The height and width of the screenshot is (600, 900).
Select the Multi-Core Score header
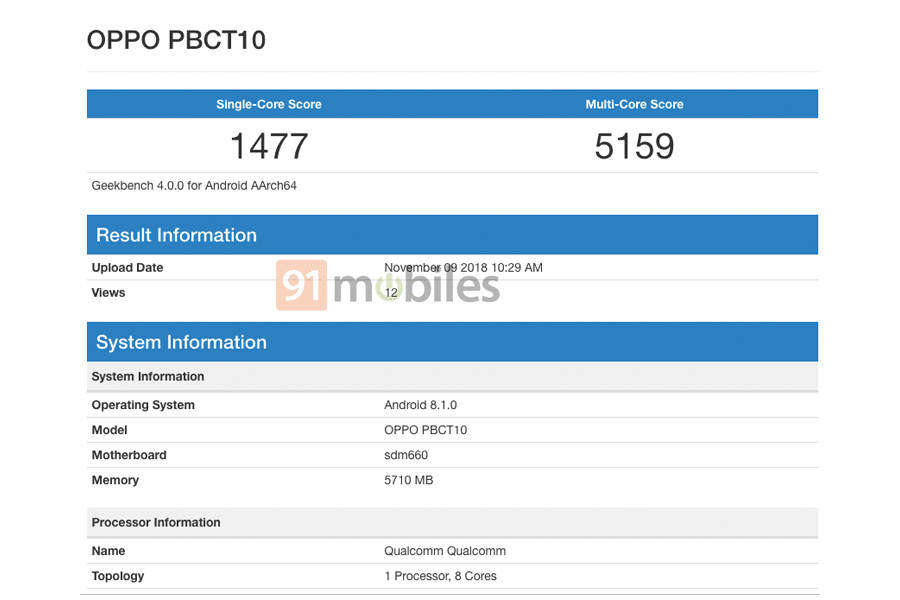(634, 104)
